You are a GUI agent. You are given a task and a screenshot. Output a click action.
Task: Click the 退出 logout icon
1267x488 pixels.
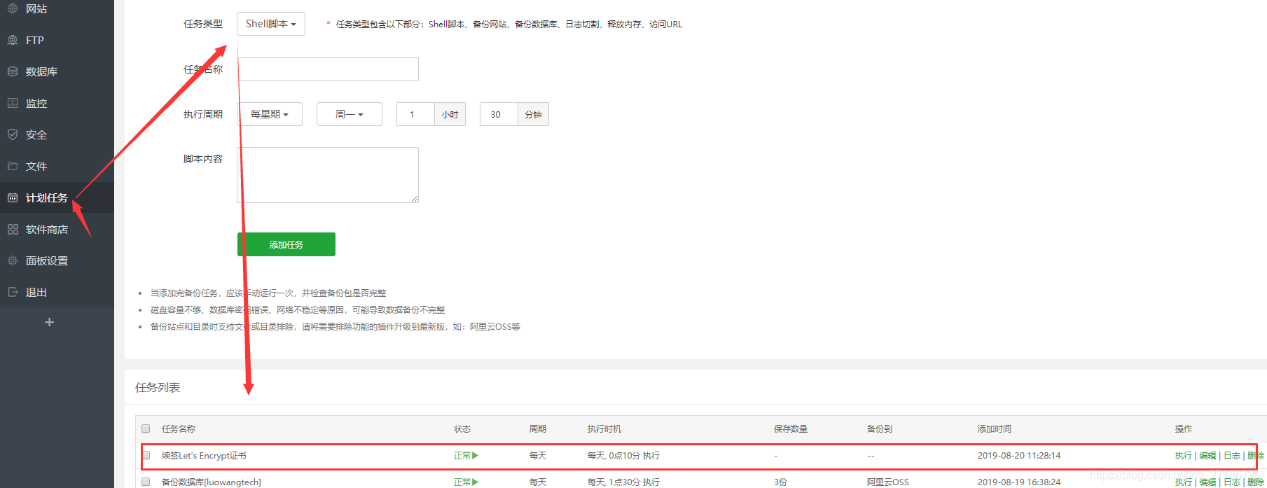tap(12, 293)
